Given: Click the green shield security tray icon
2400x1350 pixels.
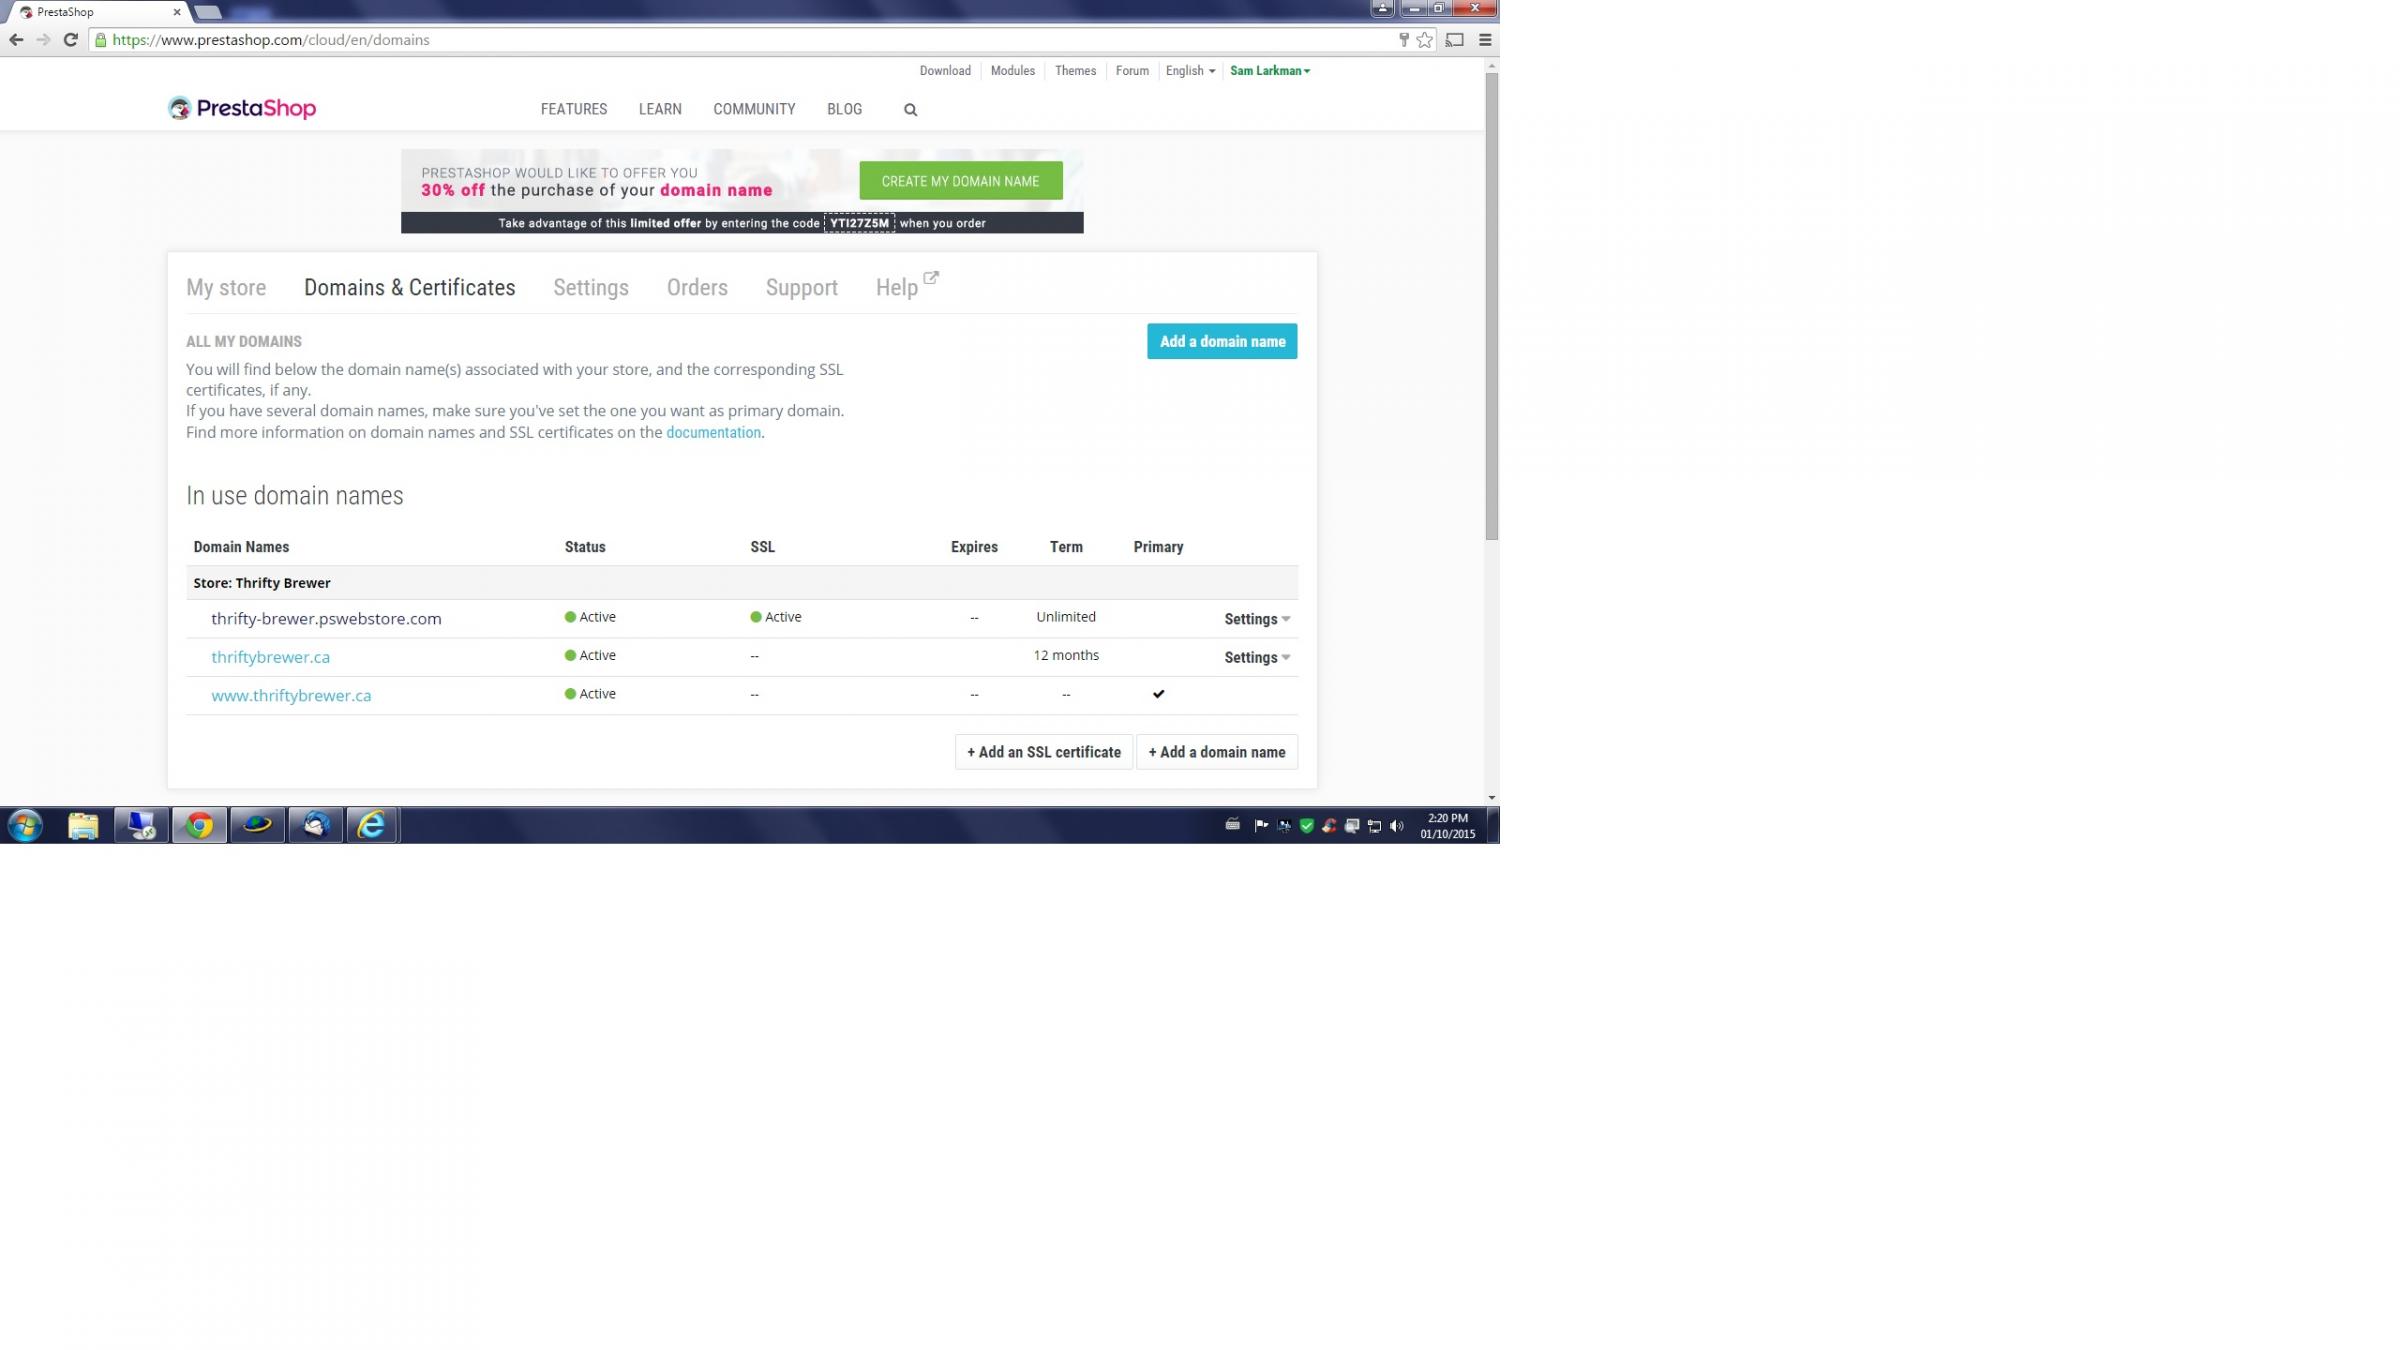Looking at the screenshot, I should [1306, 826].
